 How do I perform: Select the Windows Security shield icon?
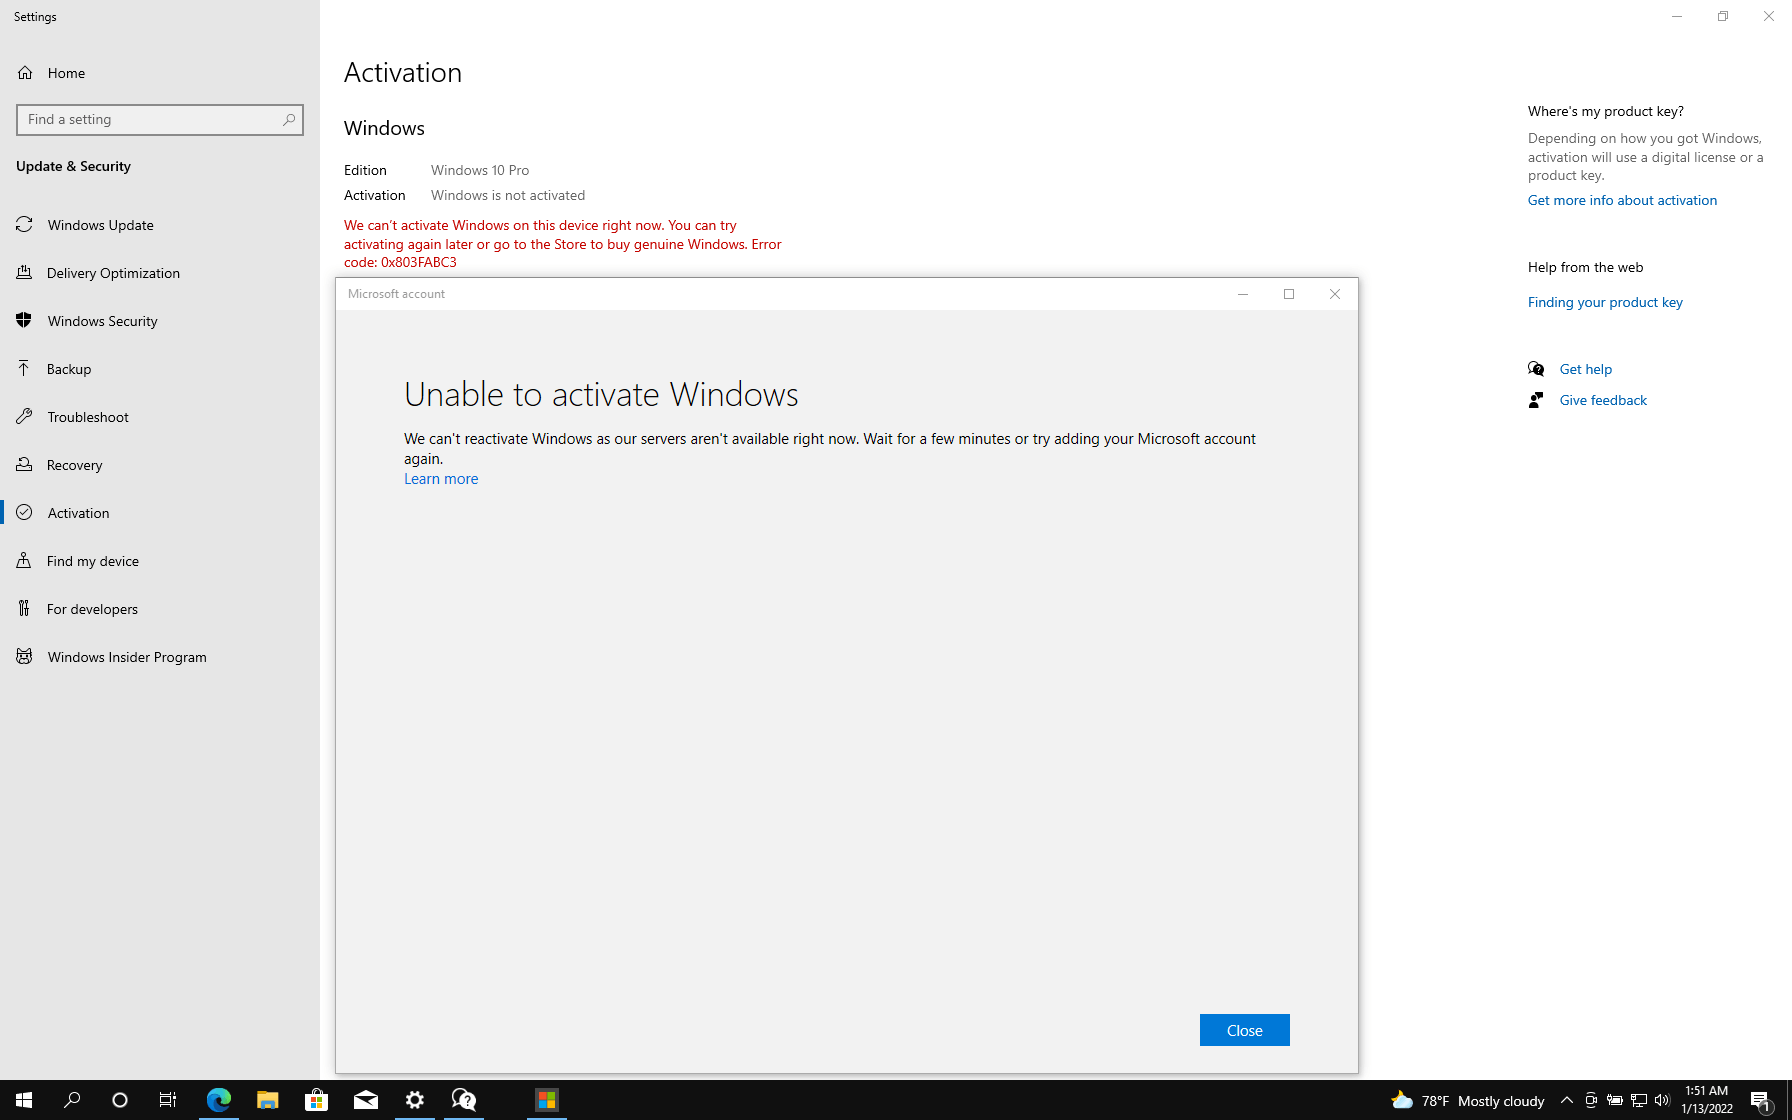pyautogui.click(x=25, y=321)
